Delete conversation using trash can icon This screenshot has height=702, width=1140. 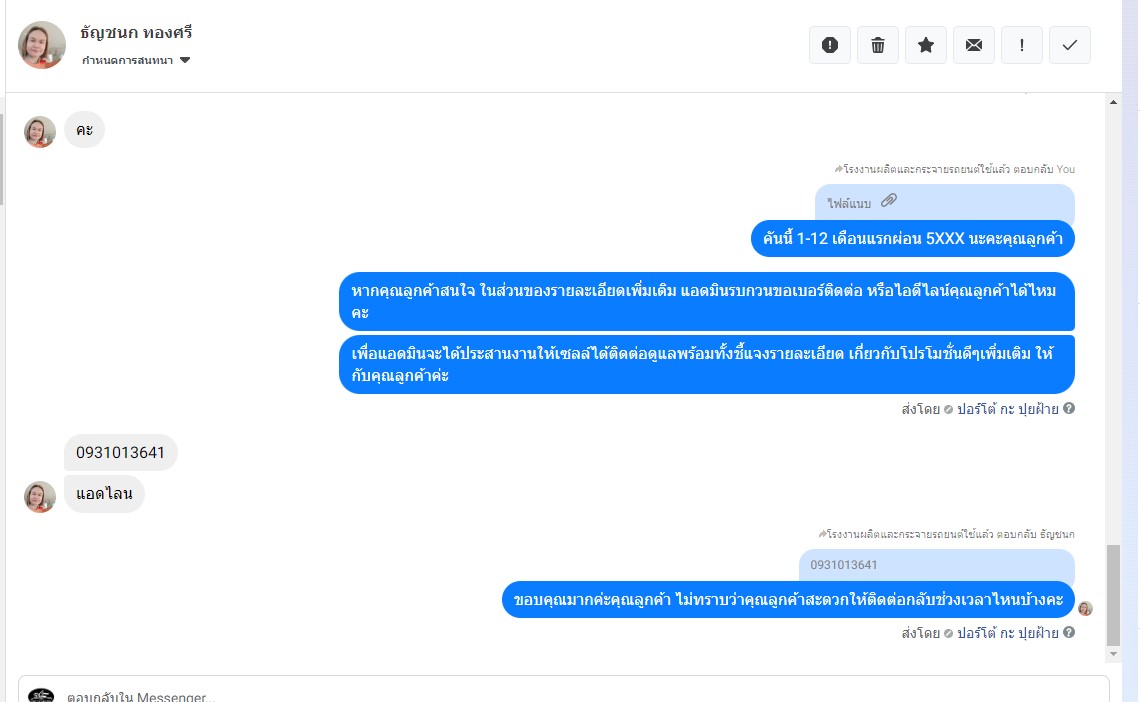pyautogui.click(x=878, y=45)
